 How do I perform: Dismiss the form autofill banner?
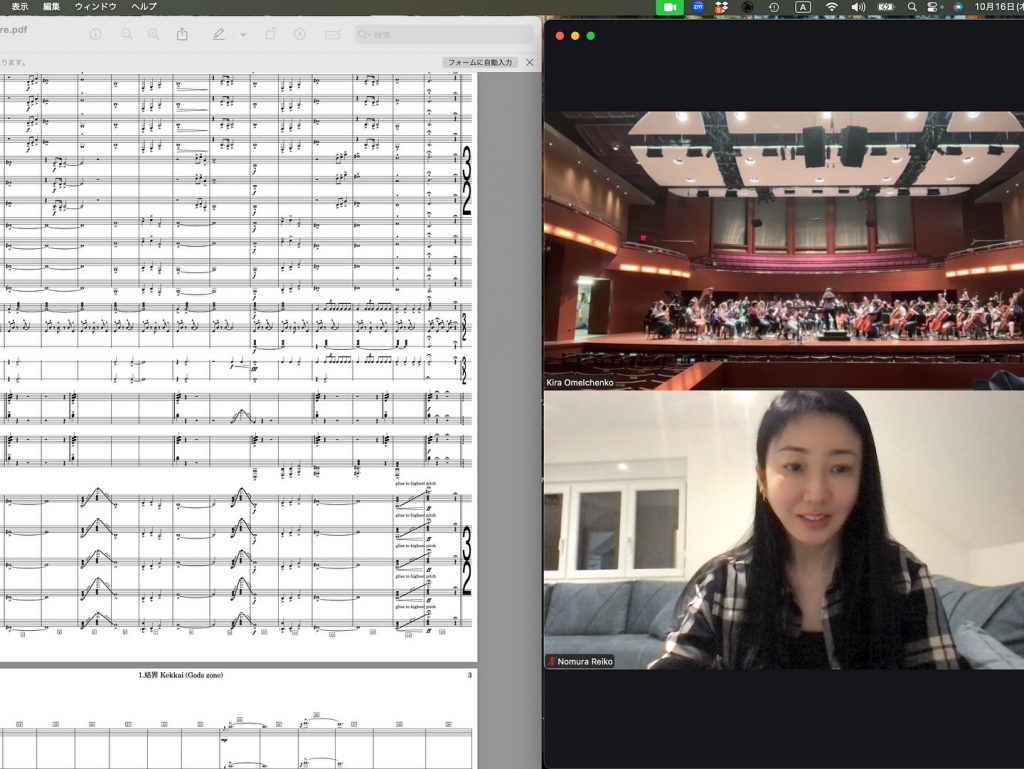click(x=530, y=62)
